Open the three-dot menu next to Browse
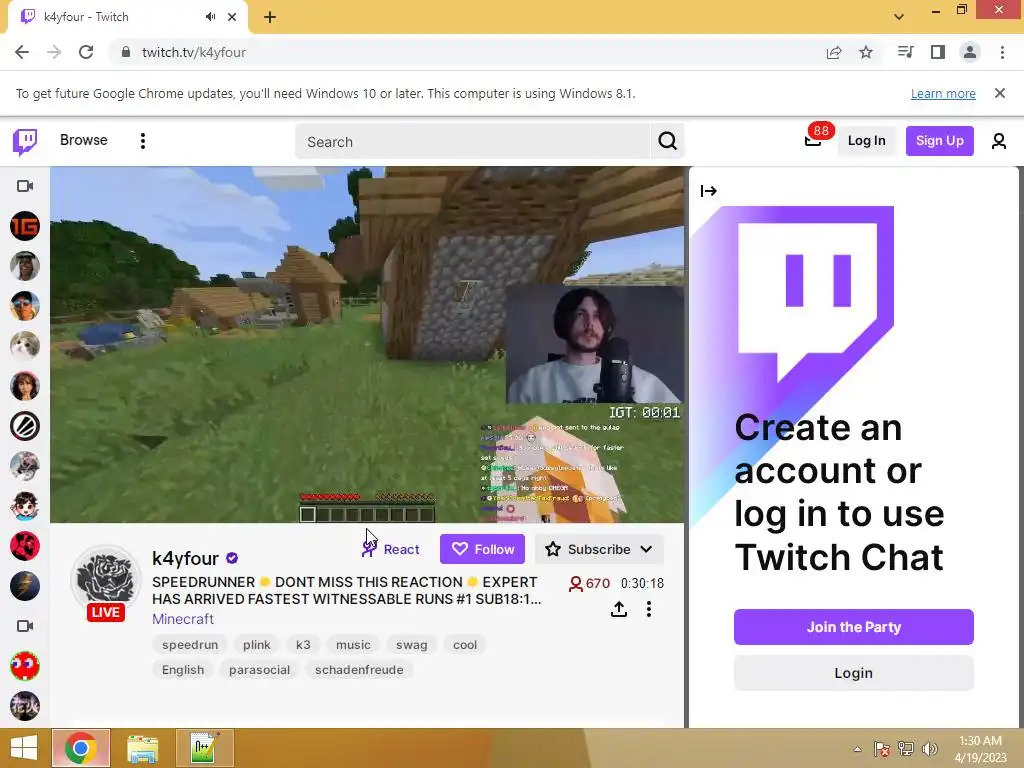 [142, 141]
